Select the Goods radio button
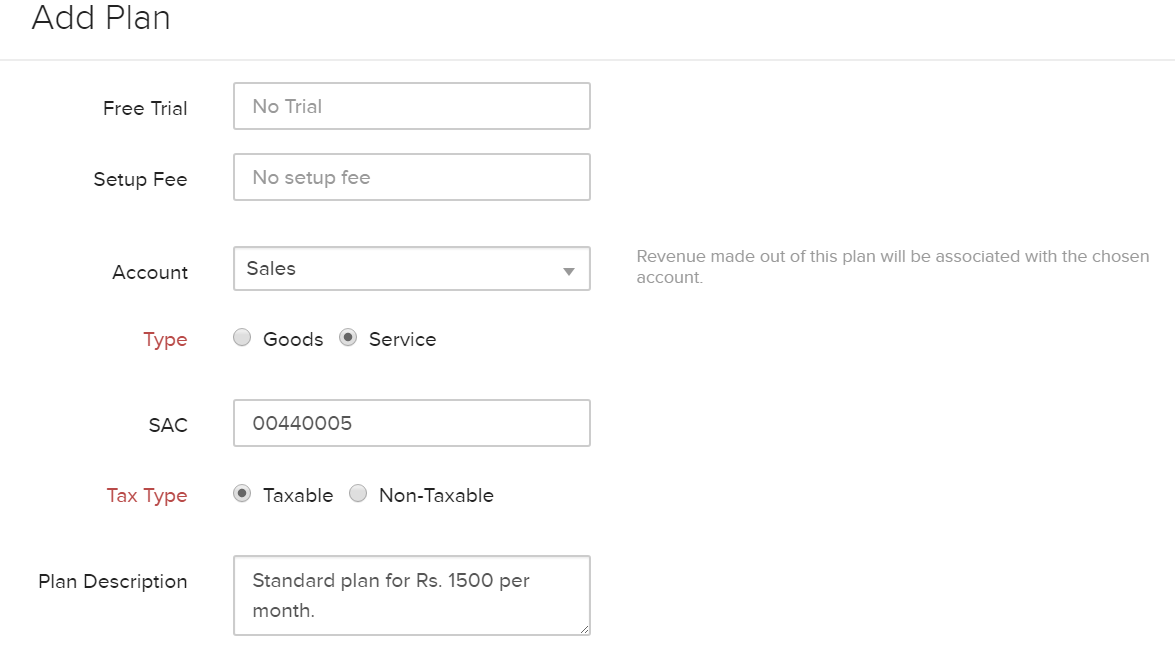 point(242,338)
